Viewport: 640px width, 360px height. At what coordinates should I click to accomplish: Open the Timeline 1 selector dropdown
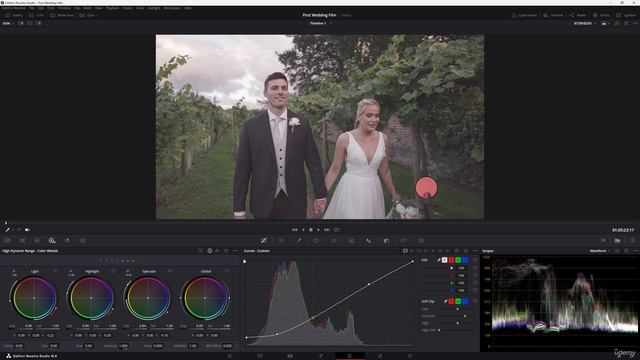[x=320, y=23]
